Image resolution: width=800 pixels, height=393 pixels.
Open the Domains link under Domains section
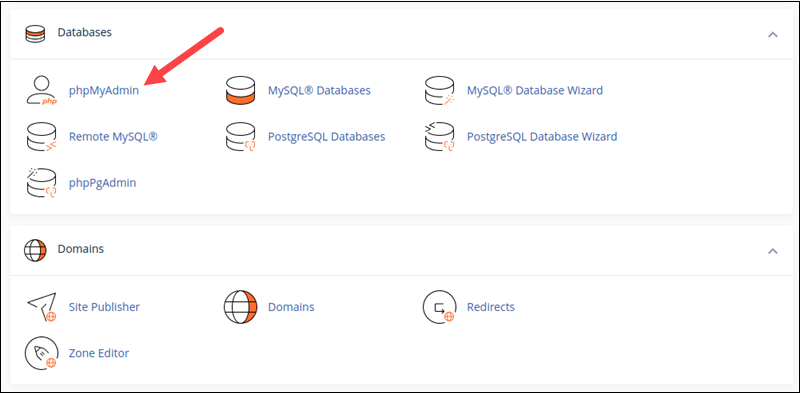[291, 307]
